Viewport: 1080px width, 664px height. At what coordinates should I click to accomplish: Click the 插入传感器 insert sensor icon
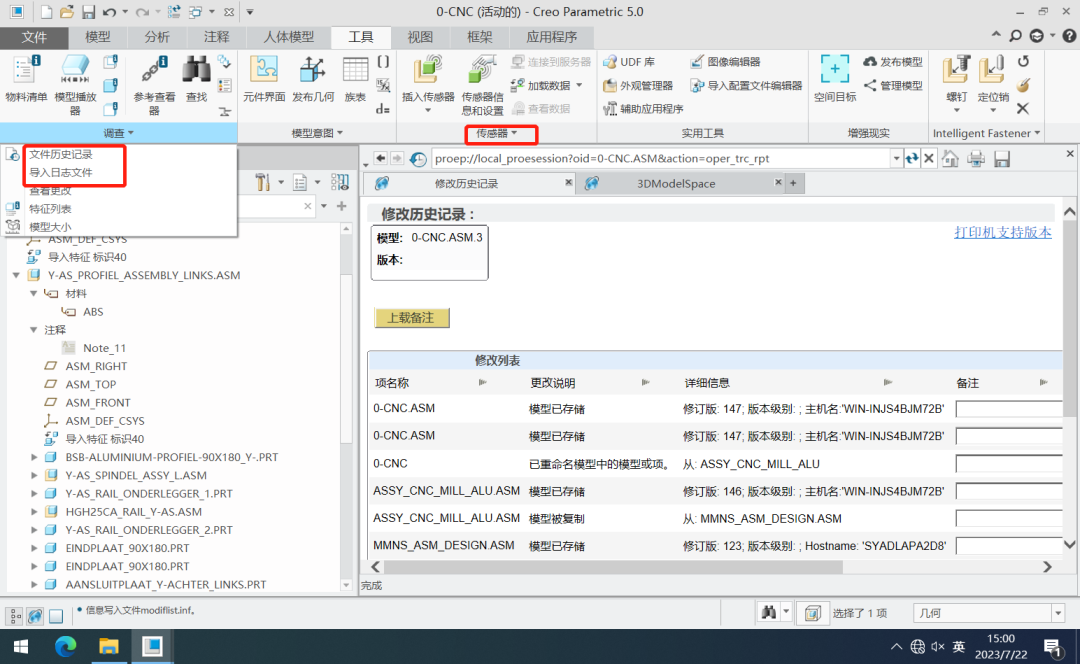428,75
